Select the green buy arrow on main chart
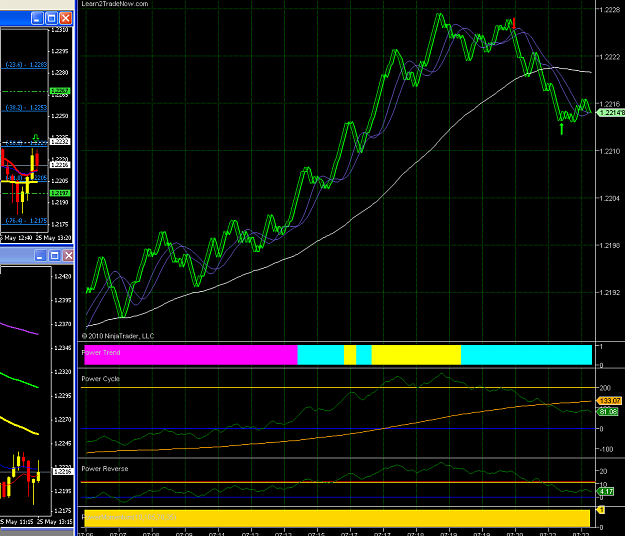Screen dimensions: 625x536 pos(562,129)
